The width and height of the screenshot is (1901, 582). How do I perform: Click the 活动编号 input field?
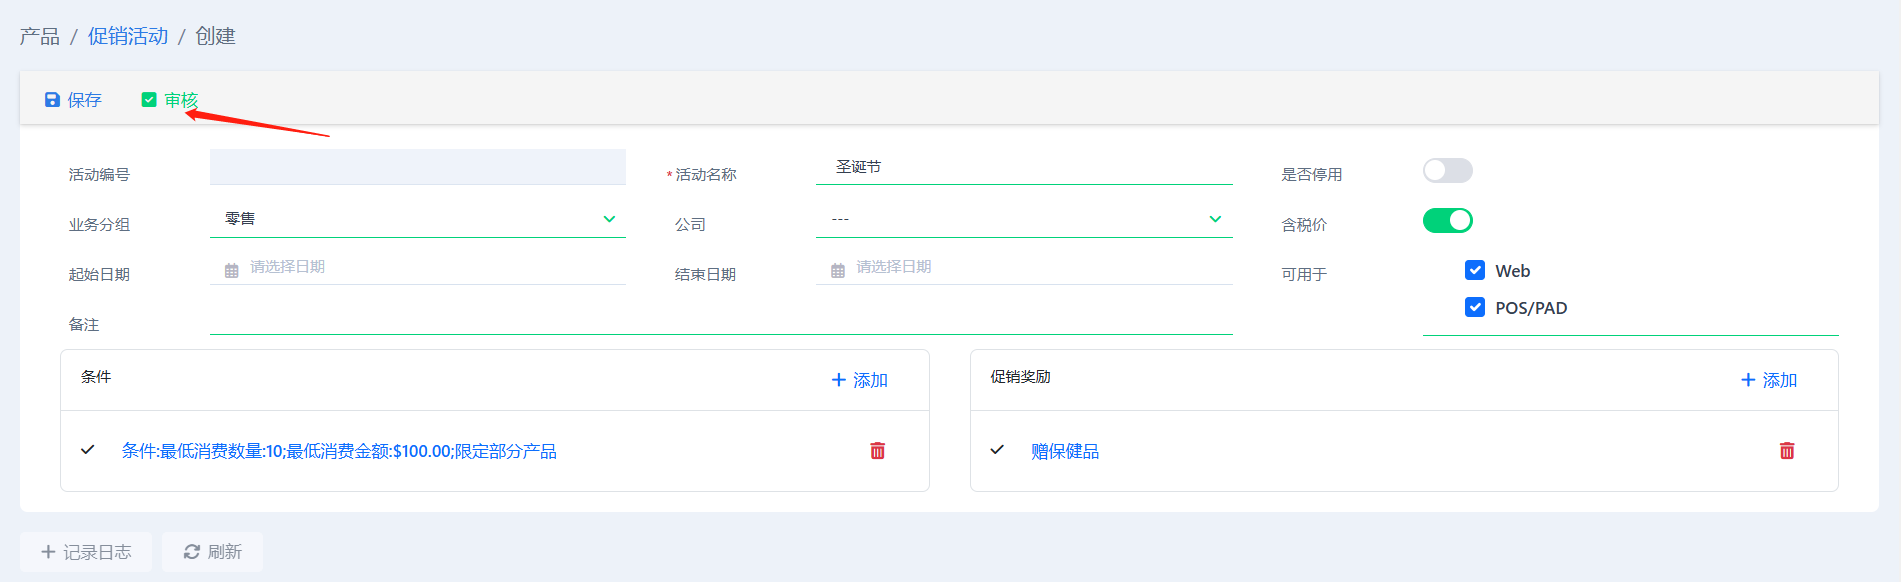(x=418, y=167)
